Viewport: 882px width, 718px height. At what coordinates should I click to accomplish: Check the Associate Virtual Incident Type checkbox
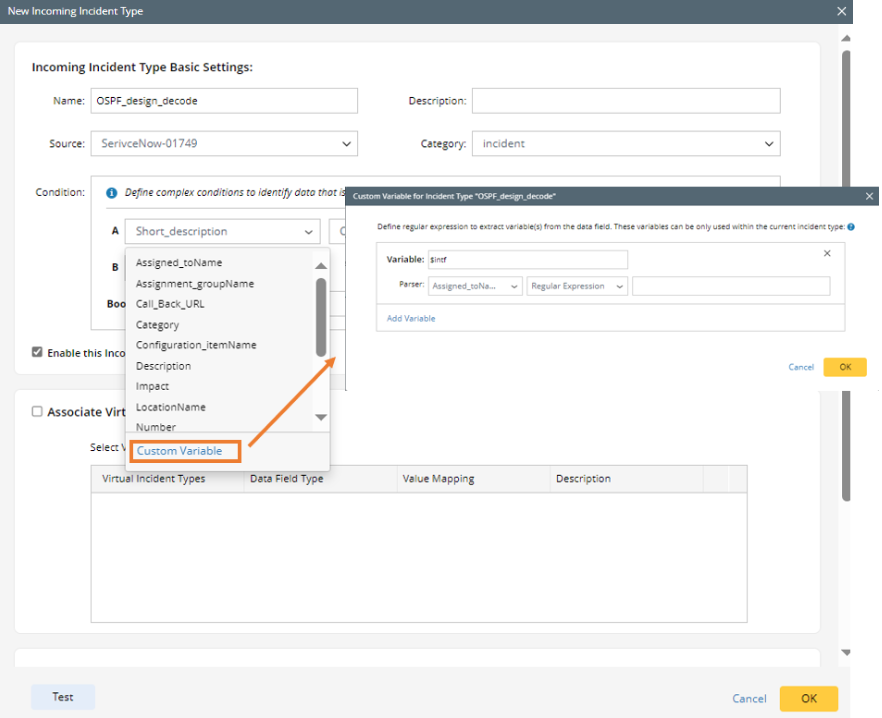click(x=37, y=411)
